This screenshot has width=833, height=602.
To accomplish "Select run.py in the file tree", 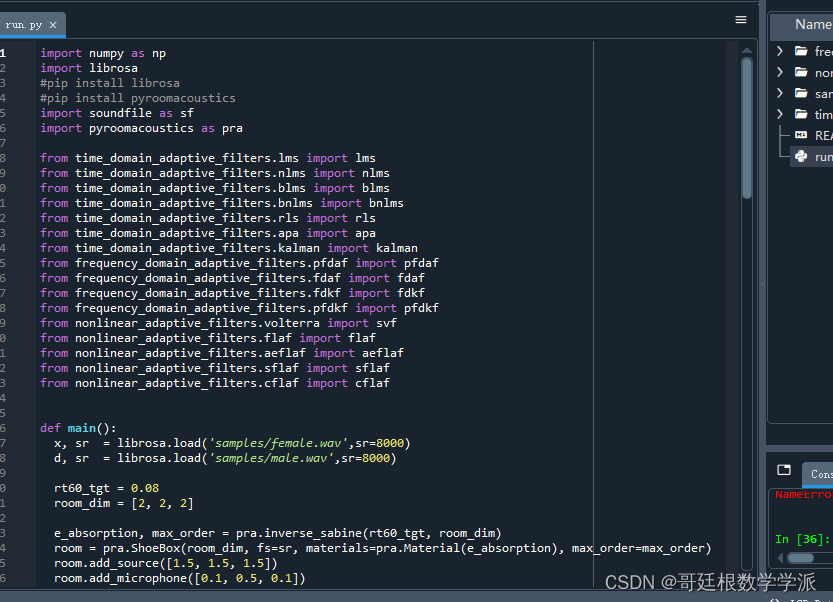I will coord(822,156).
